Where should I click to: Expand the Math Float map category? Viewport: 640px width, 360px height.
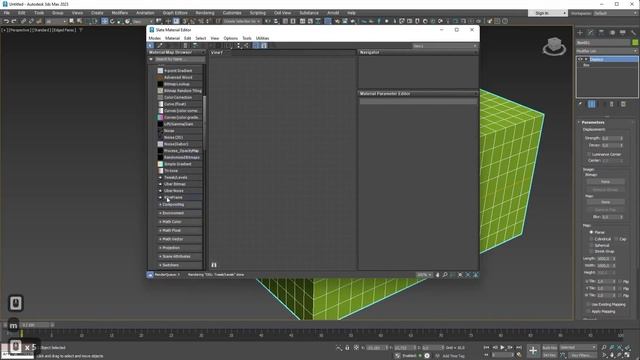tap(179, 231)
